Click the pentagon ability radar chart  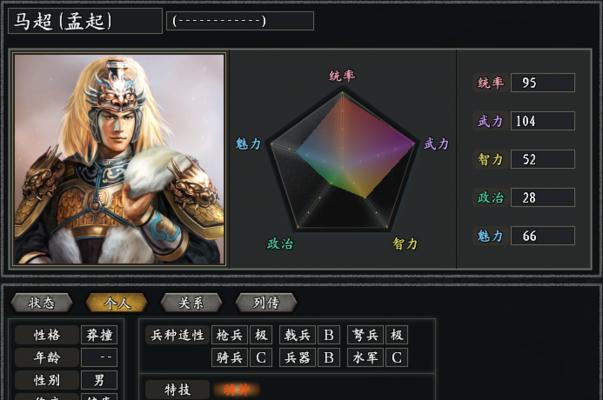click(342, 162)
